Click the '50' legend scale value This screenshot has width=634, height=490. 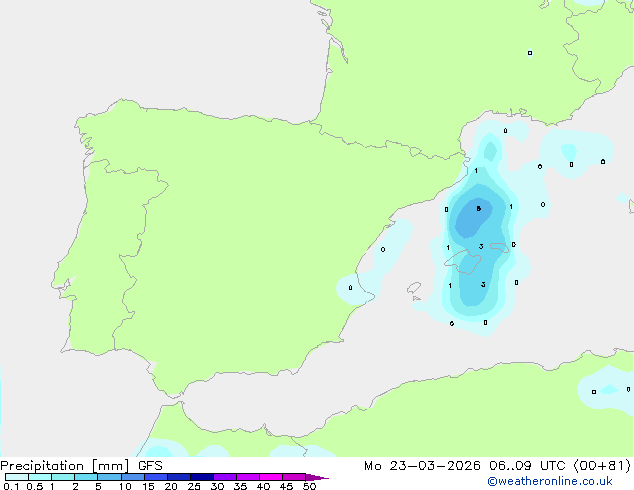tap(309, 486)
